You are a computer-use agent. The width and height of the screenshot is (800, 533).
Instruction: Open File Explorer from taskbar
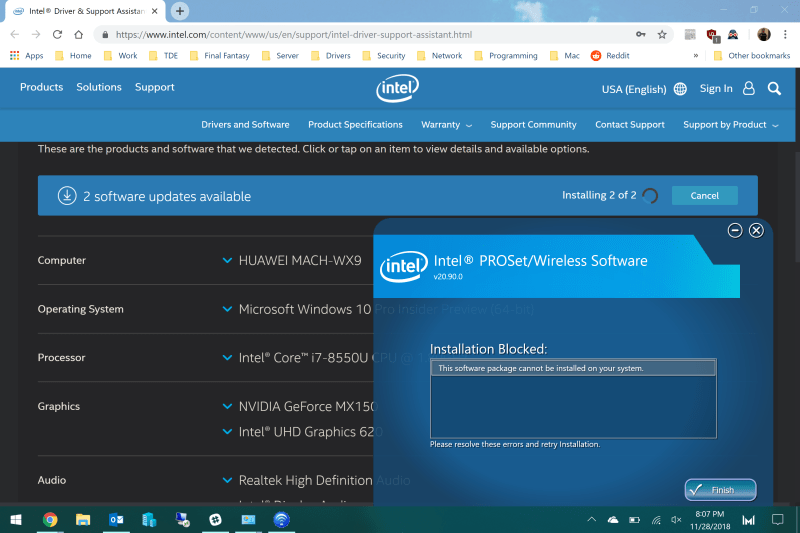tap(83, 519)
